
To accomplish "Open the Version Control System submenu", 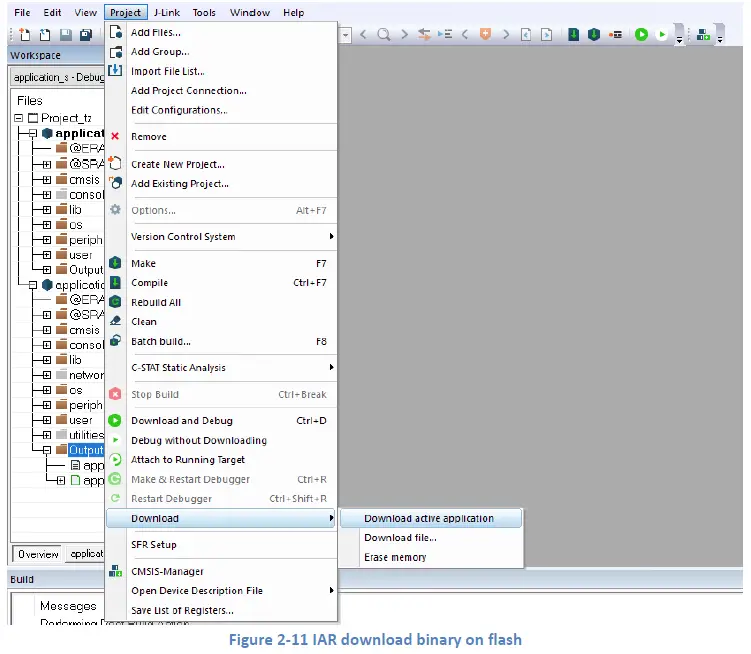I will 231,237.
